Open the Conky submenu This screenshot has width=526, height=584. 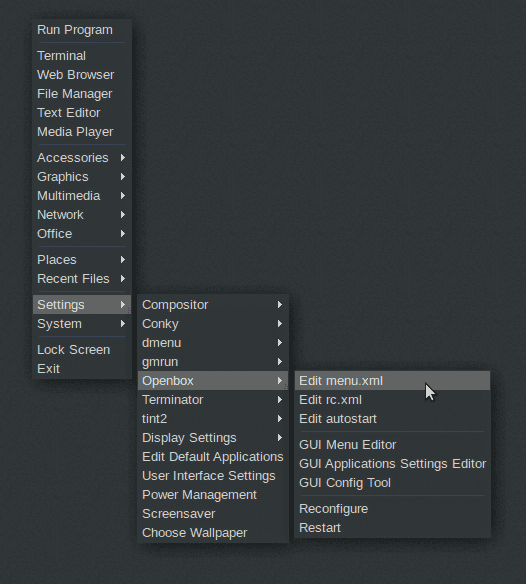point(213,324)
